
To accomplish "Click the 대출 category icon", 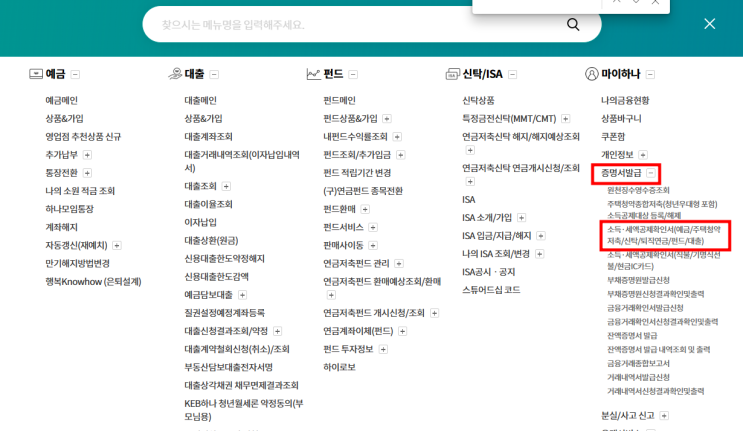I will click(x=175, y=74).
